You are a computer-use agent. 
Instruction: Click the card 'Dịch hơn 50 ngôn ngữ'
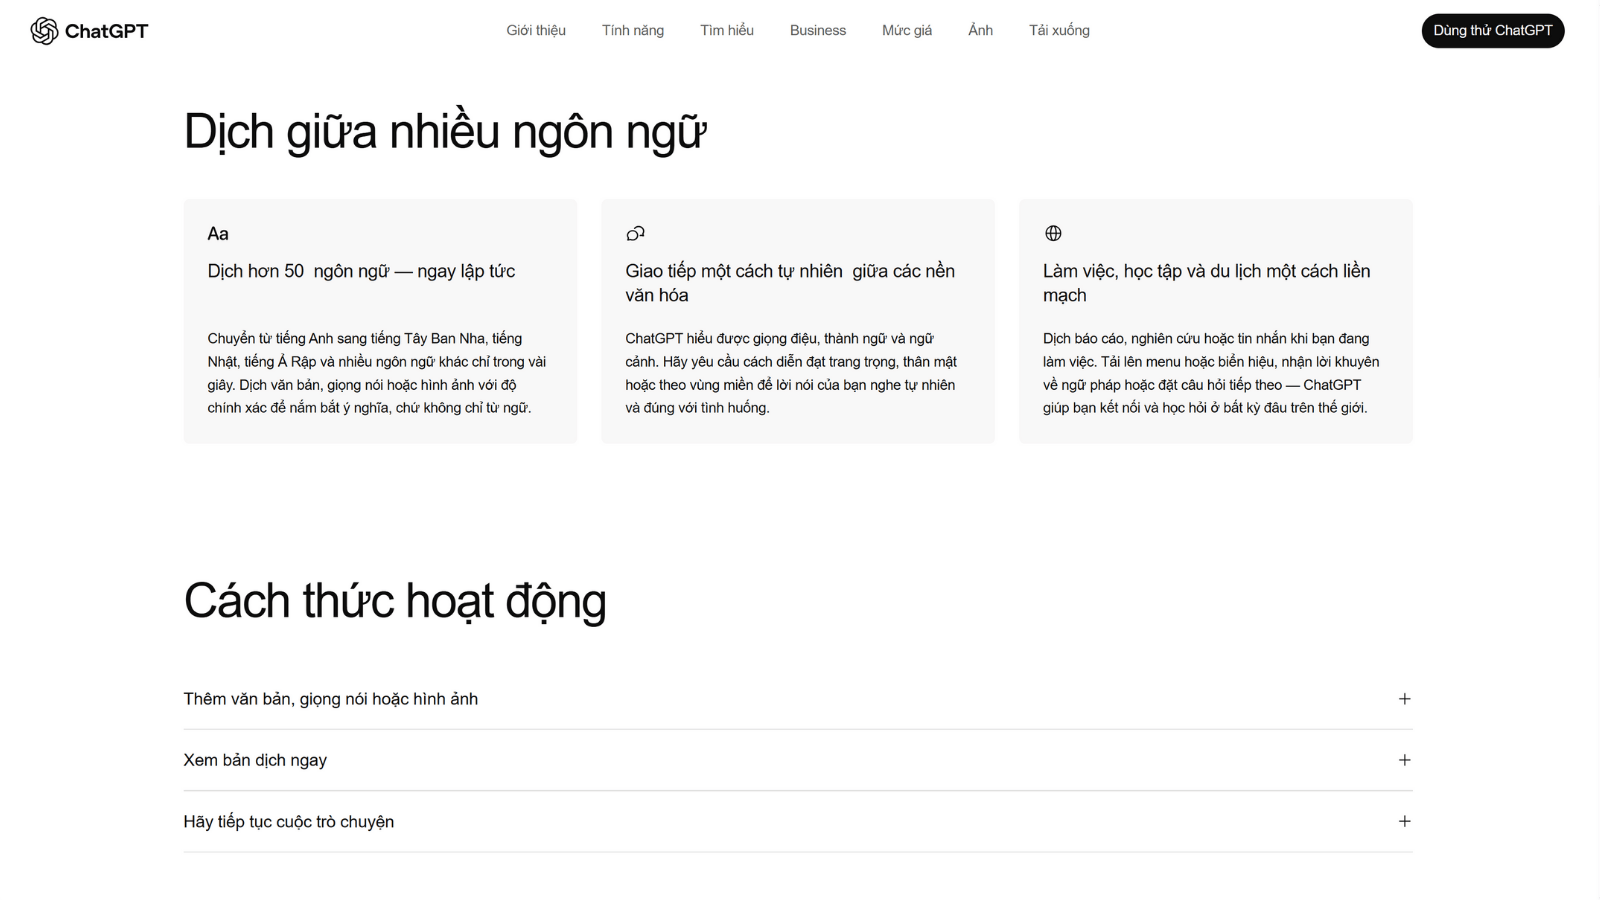point(380,320)
